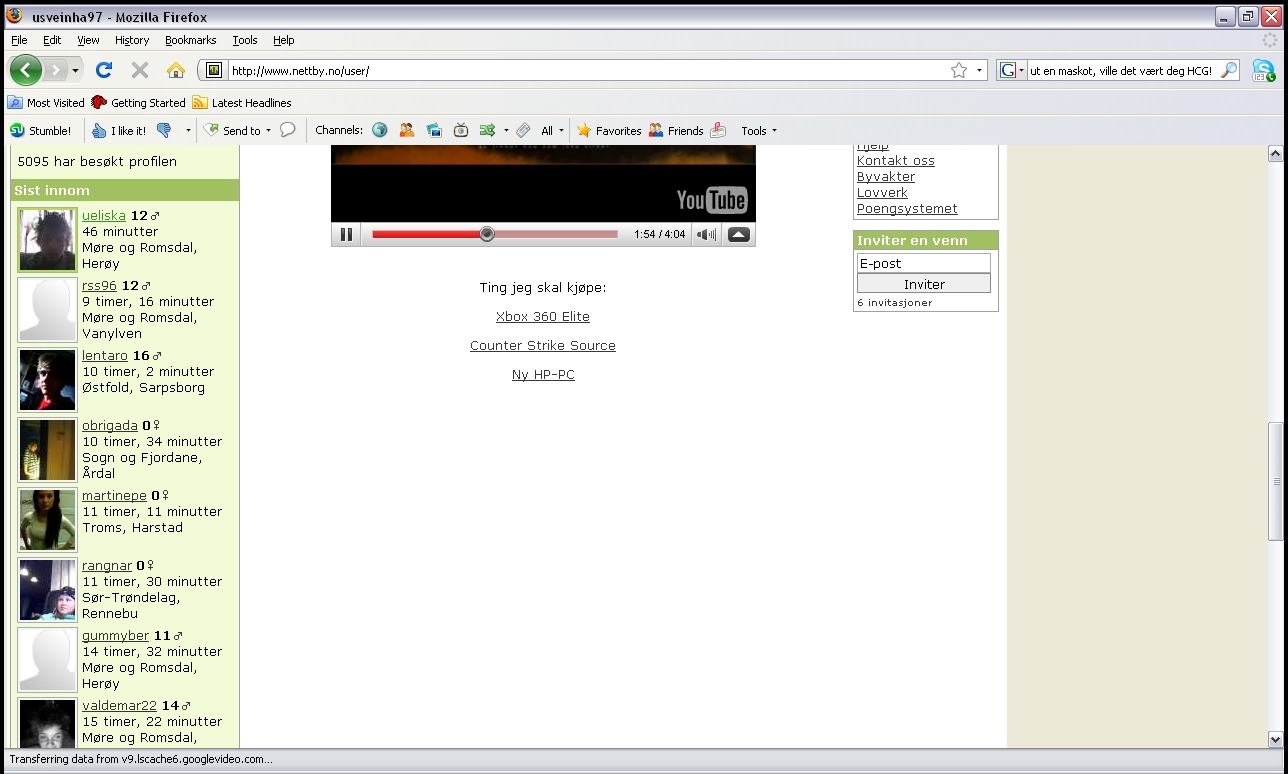Click the Stumble! button
This screenshot has height=774, width=1288.
coord(41,130)
